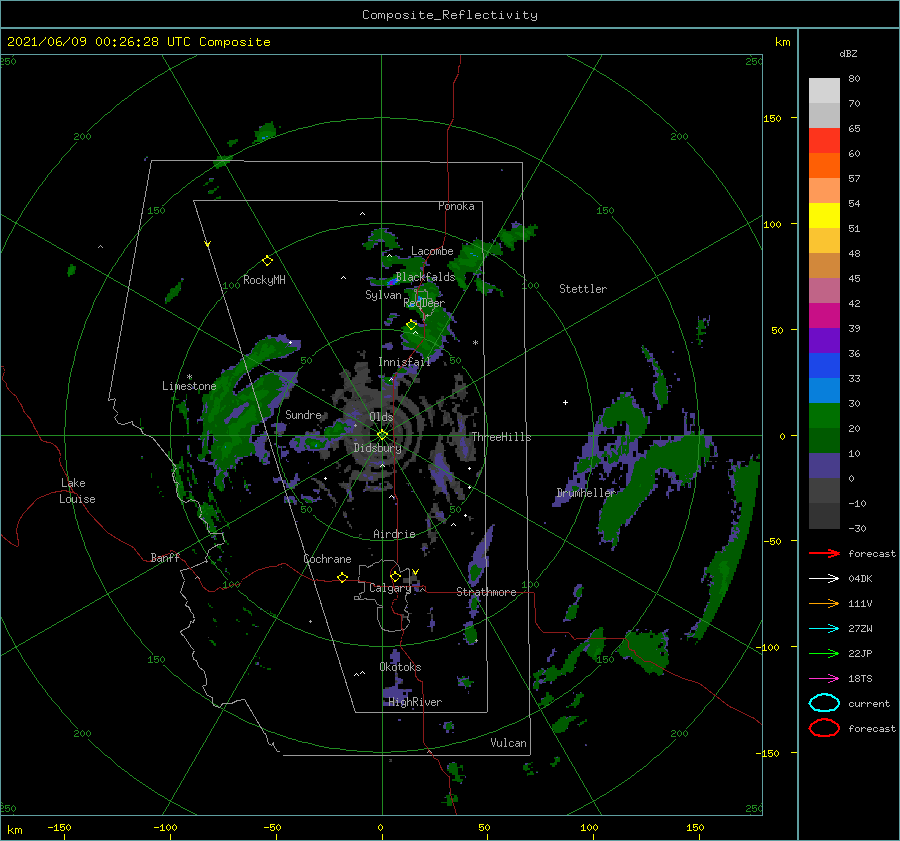
Task: Click the Okotoks town label
Action: point(400,667)
